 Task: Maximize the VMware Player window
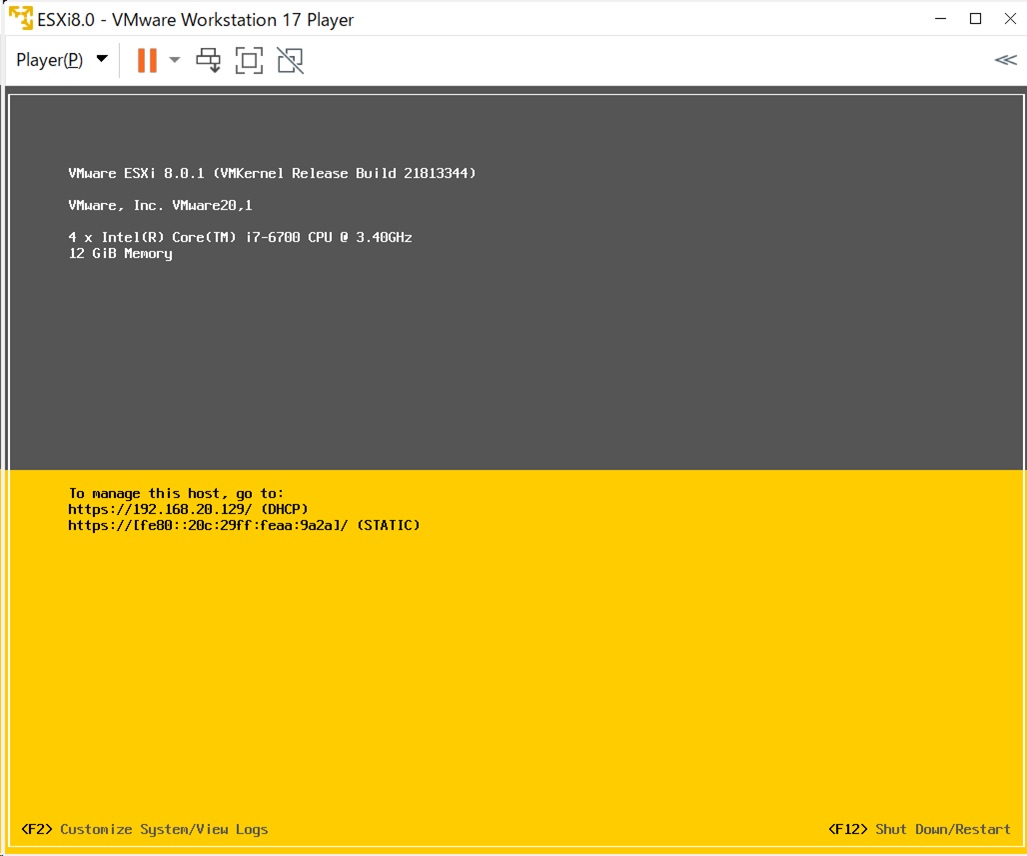(x=975, y=18)
